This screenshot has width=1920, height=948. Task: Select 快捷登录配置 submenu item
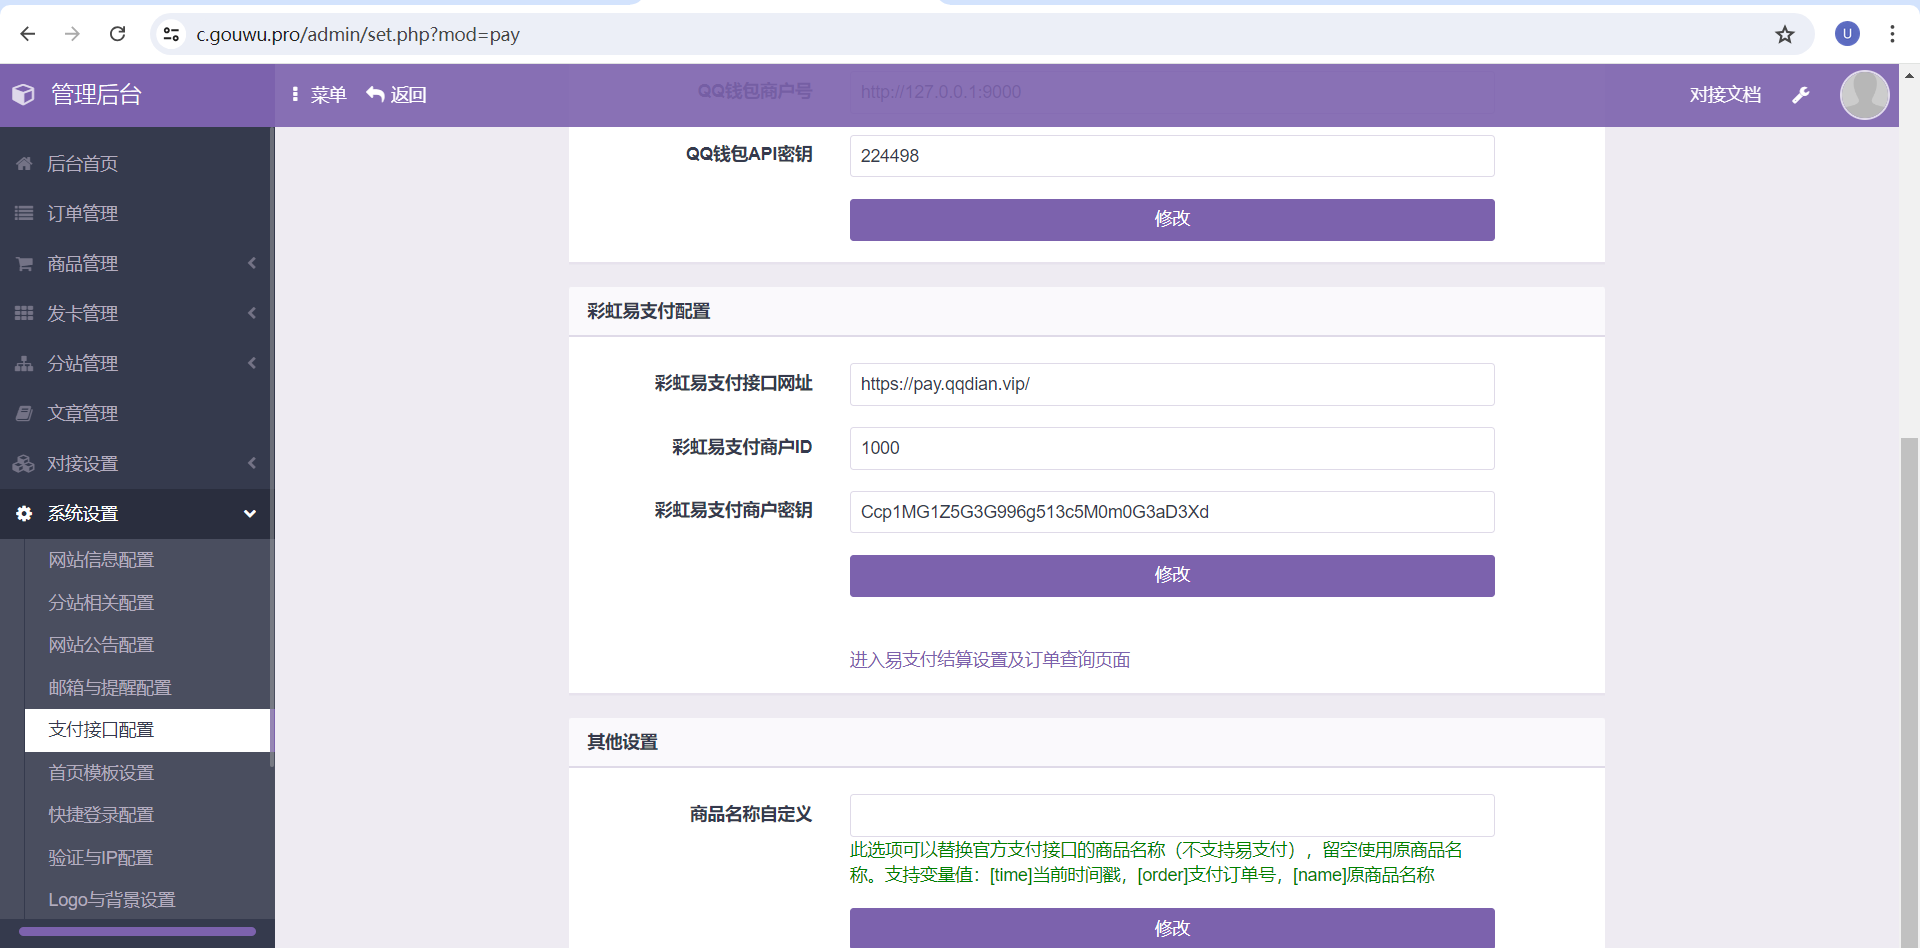101,815
